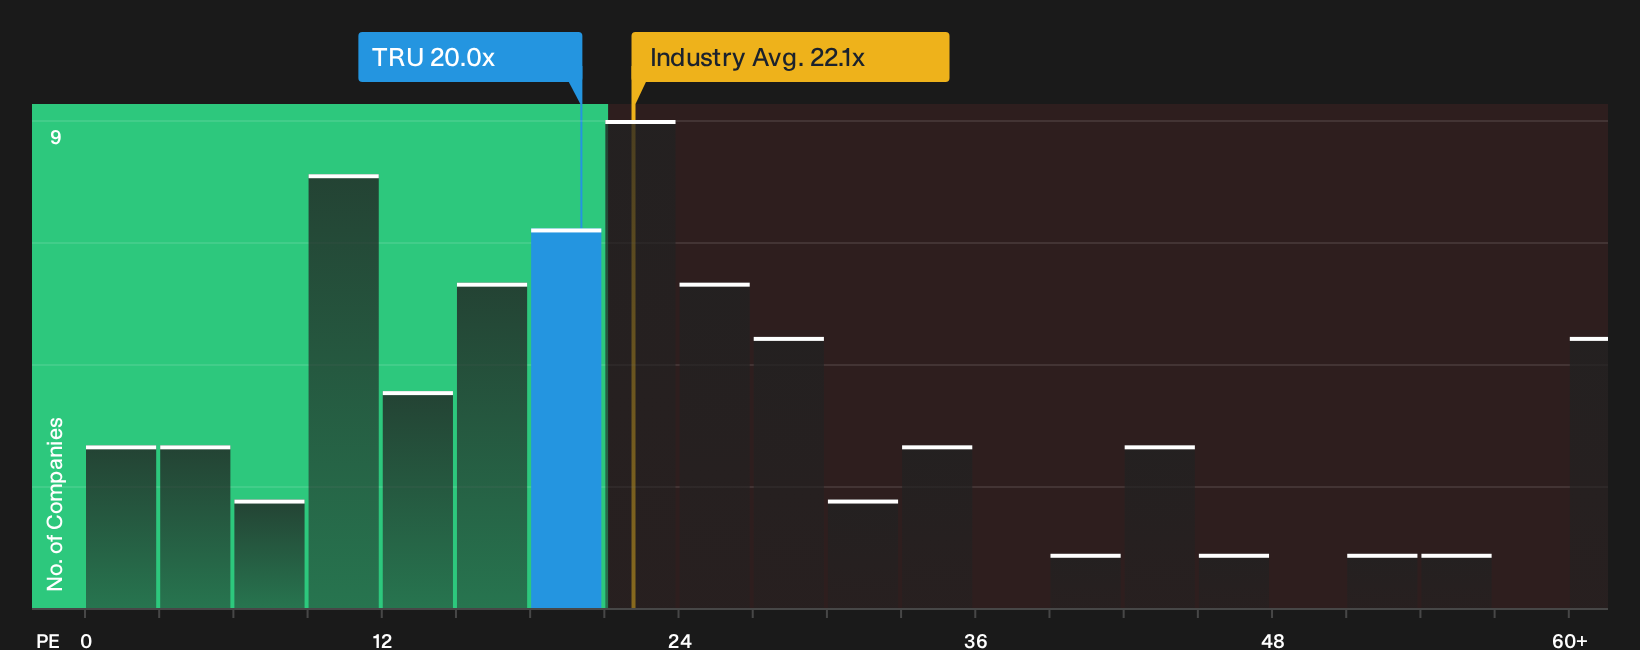Click the x-axis label 12
Viewport: 1640px width, 650px height.
382,640
